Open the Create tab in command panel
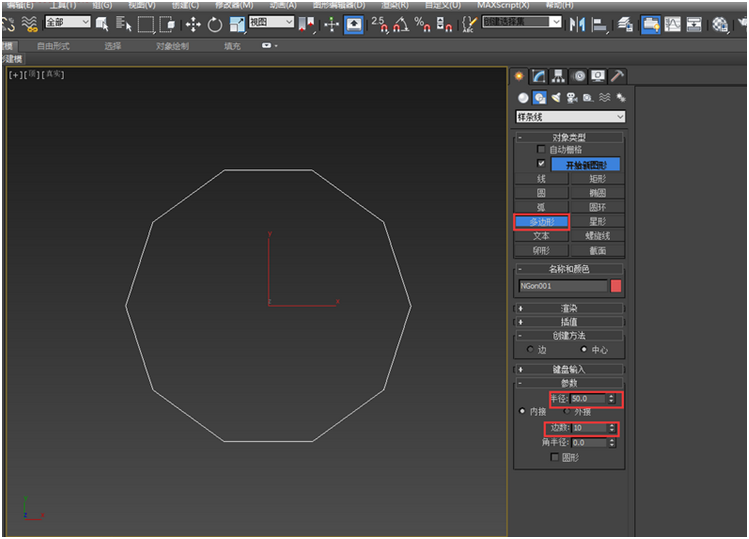 pyautogui.click(x=520, y=76)
